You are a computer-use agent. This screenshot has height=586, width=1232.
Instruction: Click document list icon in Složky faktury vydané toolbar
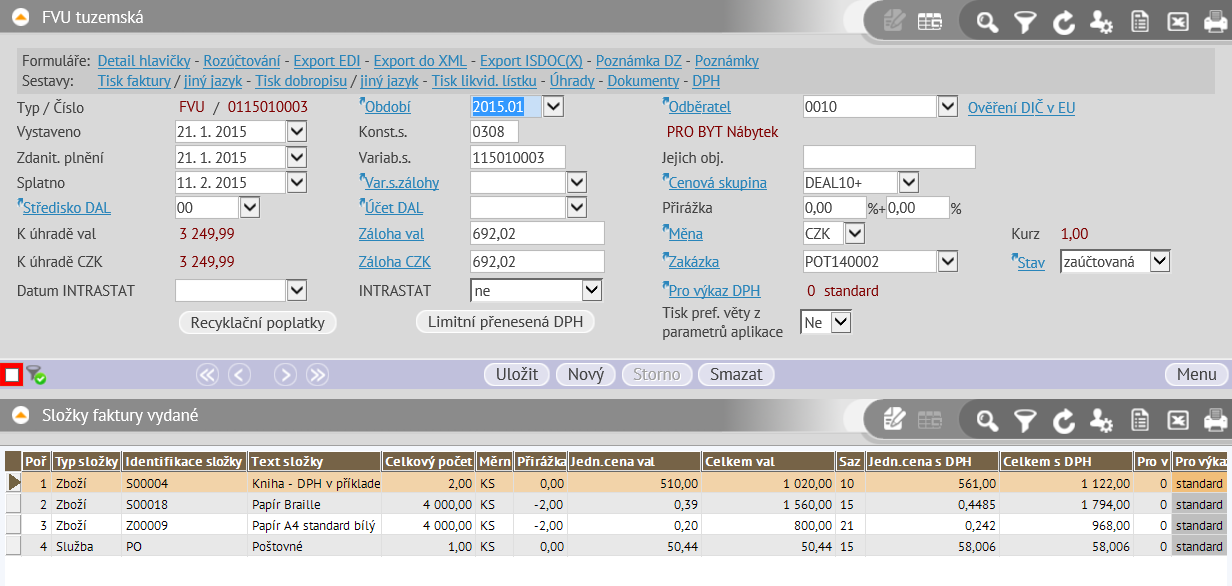pos(1139,420)
